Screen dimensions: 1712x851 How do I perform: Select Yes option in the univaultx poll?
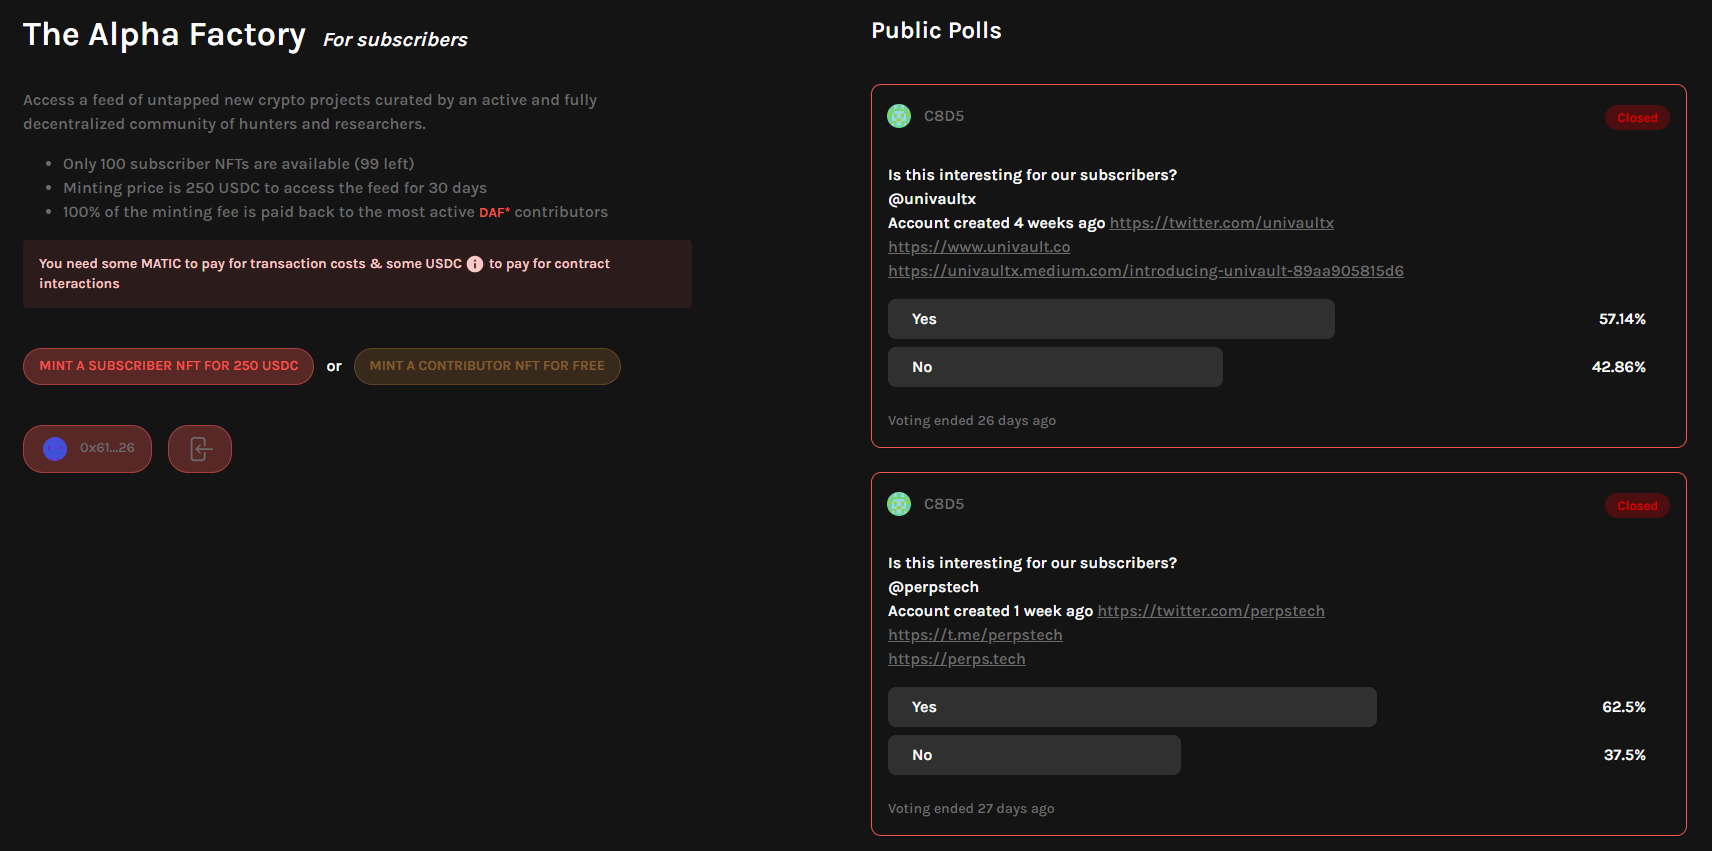coord(1110,319)
